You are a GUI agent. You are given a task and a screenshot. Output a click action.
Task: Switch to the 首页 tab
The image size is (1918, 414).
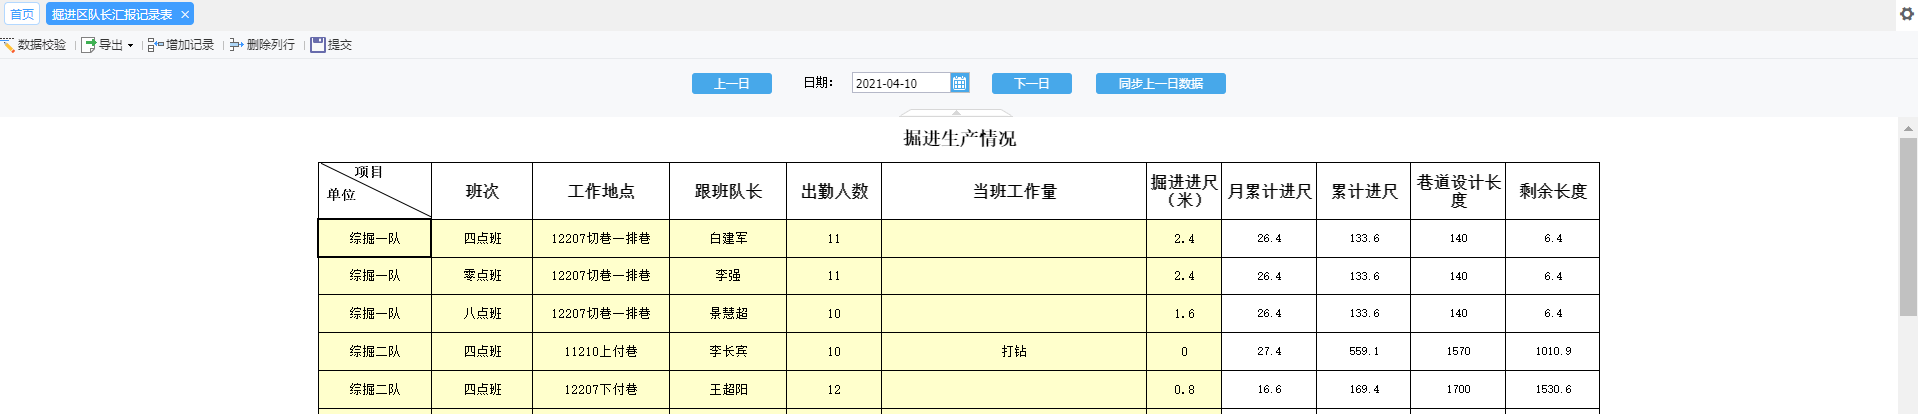point(22,15)
